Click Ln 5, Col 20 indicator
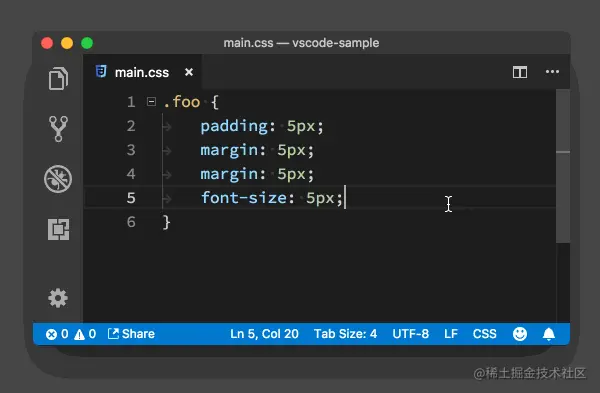This screenshot has width=600, height=393. coord(264,334)
